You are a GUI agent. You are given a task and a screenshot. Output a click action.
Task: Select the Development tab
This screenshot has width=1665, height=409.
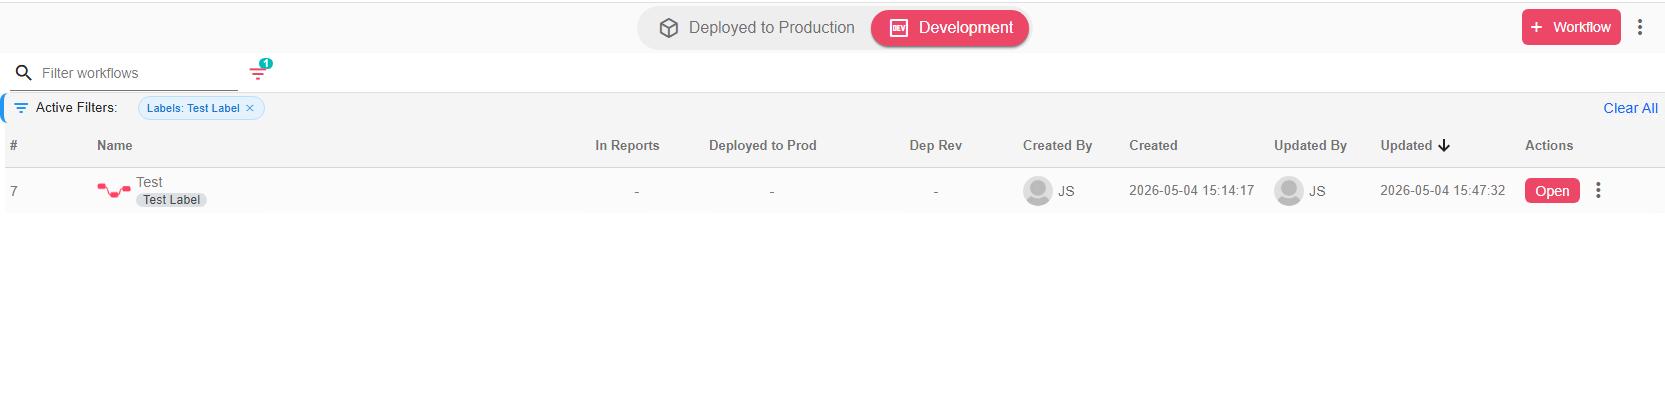950,28
